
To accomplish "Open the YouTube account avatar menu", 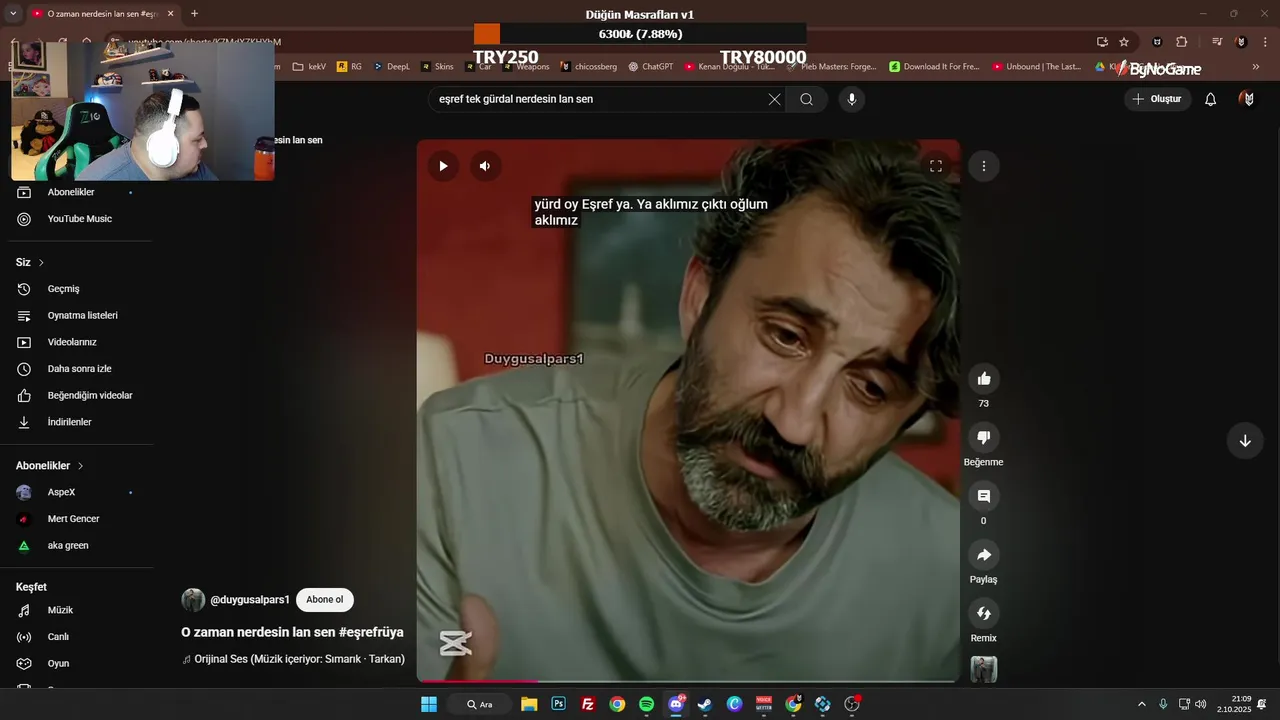I will (1247, 99).
